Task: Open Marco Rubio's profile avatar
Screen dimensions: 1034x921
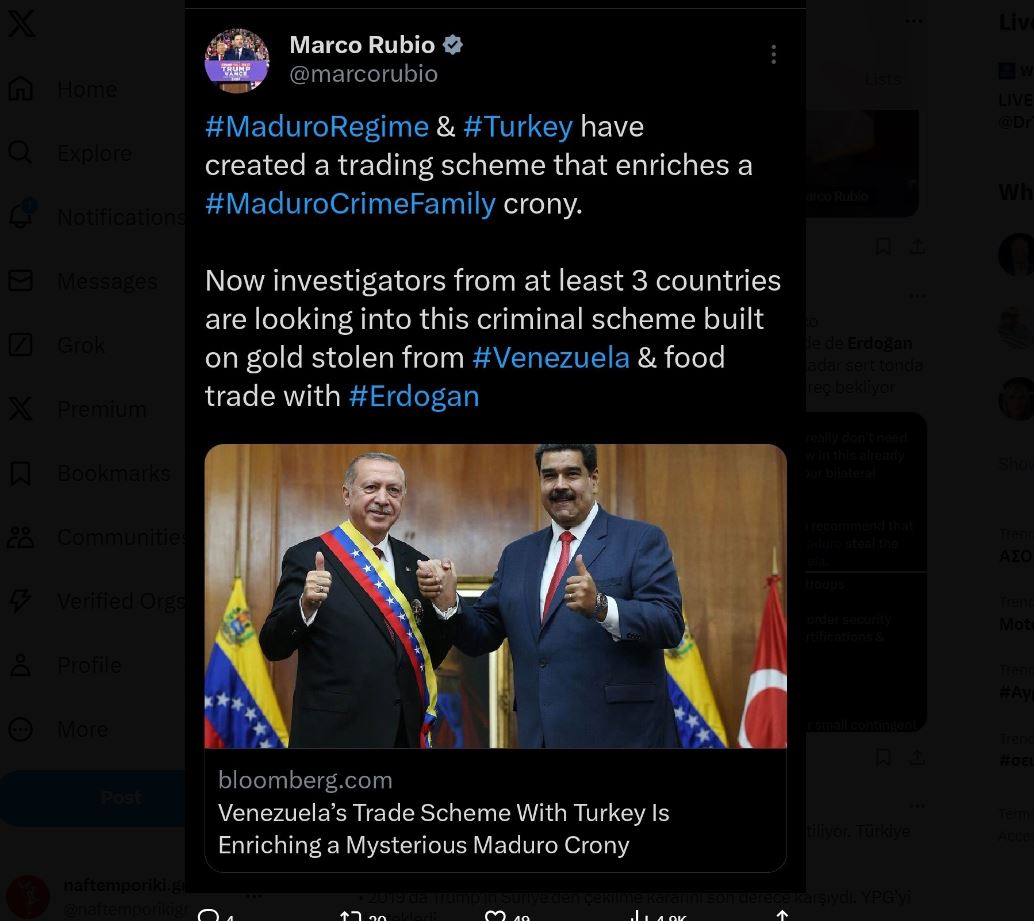Action: click(x=237, y=60)
